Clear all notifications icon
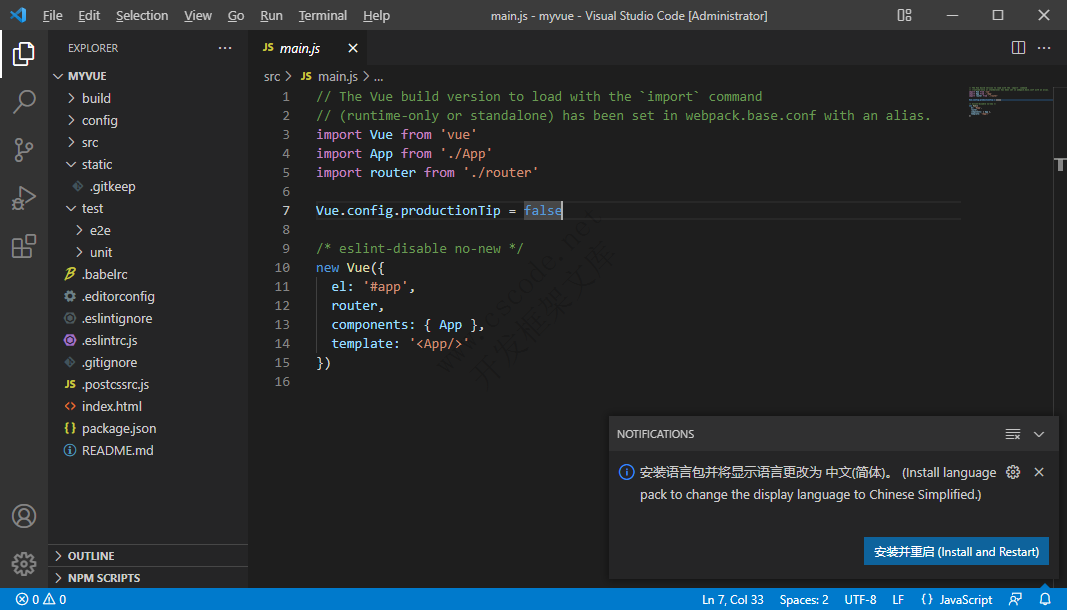This screenshot has width=1067, height=610. click(x=1013, y=434)
